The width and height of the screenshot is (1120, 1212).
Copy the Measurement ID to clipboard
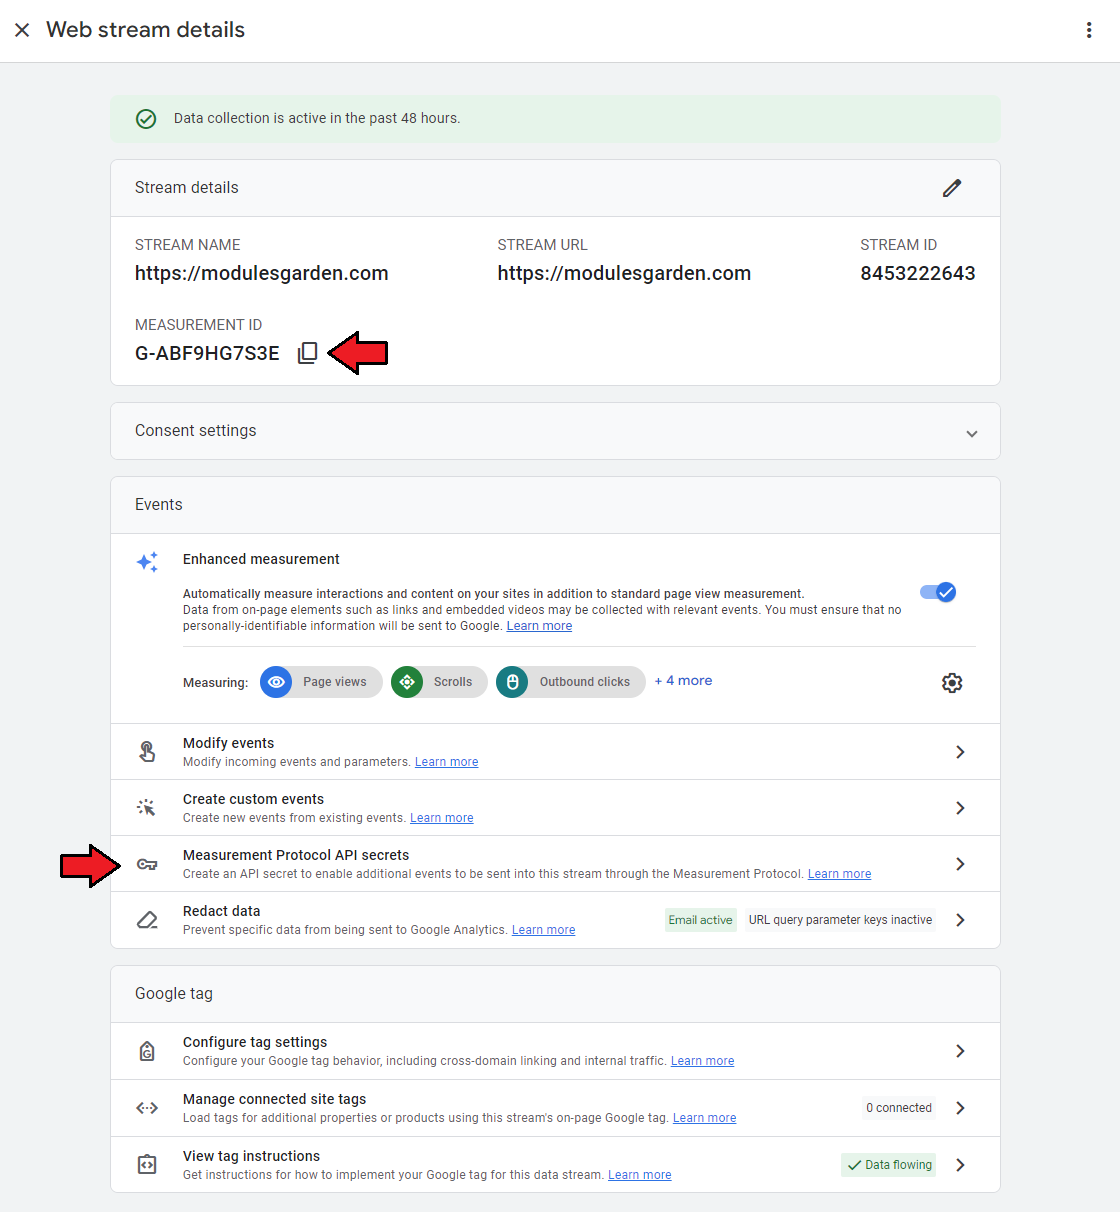tap(308, 353)
